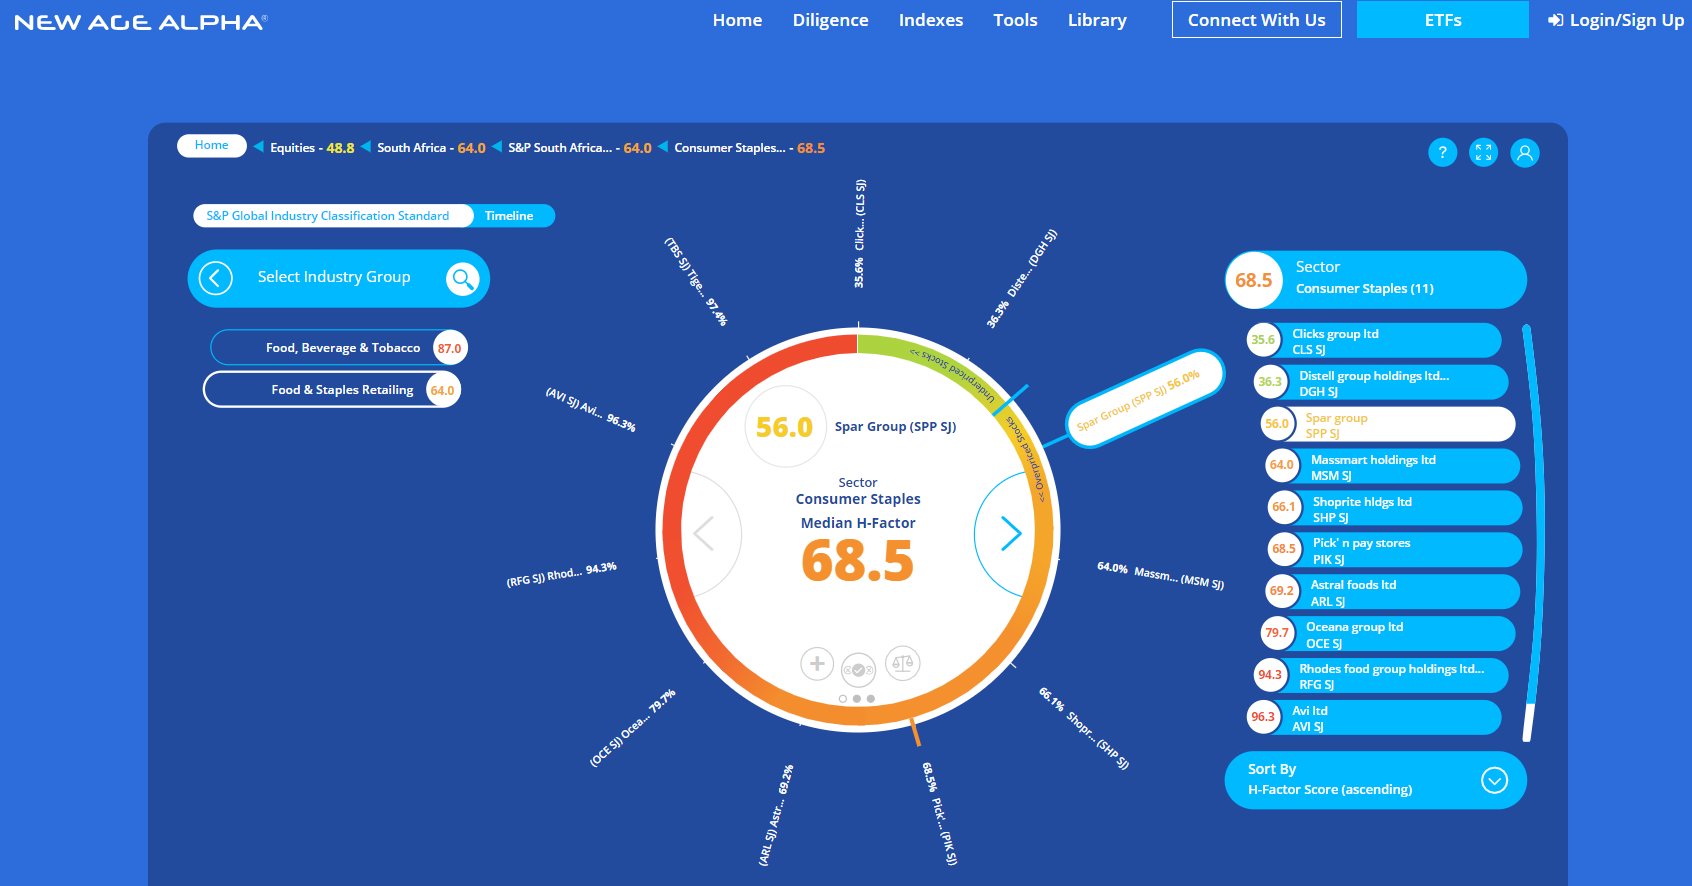Click the ETFs button

[x=1442, y=20]
